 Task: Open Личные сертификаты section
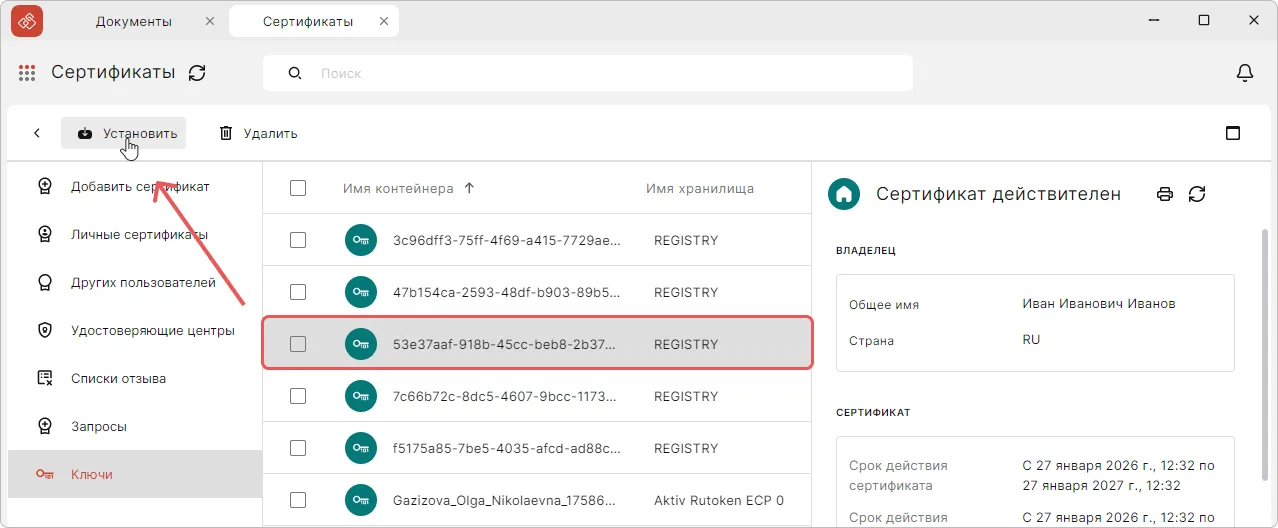(x=134, y=234)
